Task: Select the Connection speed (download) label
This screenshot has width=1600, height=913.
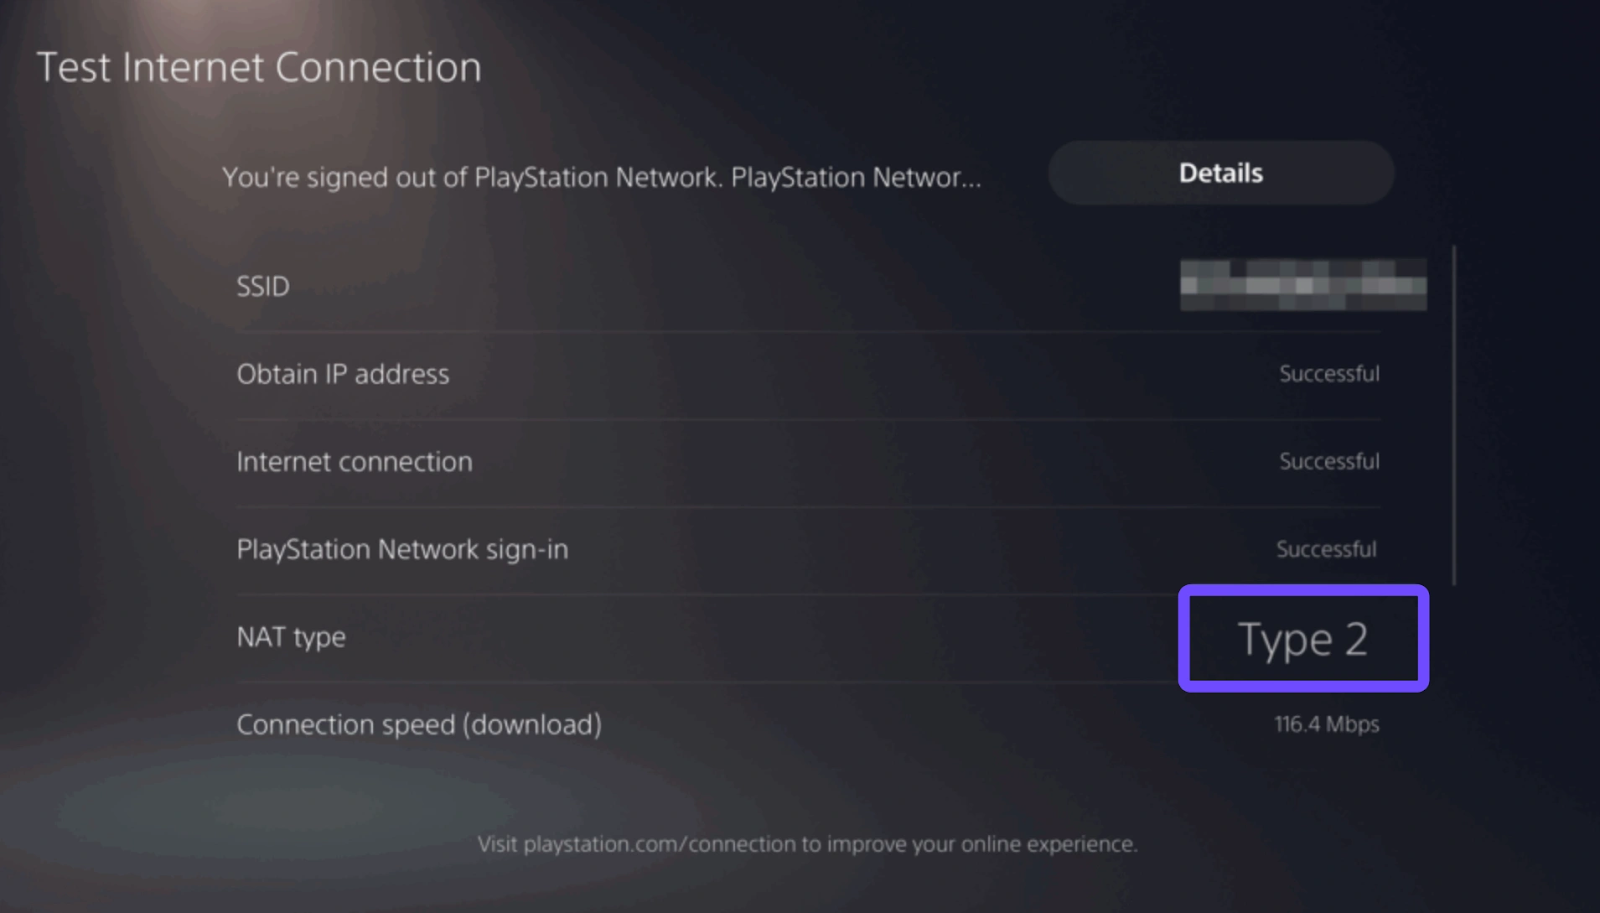Action: click(419, 725)
